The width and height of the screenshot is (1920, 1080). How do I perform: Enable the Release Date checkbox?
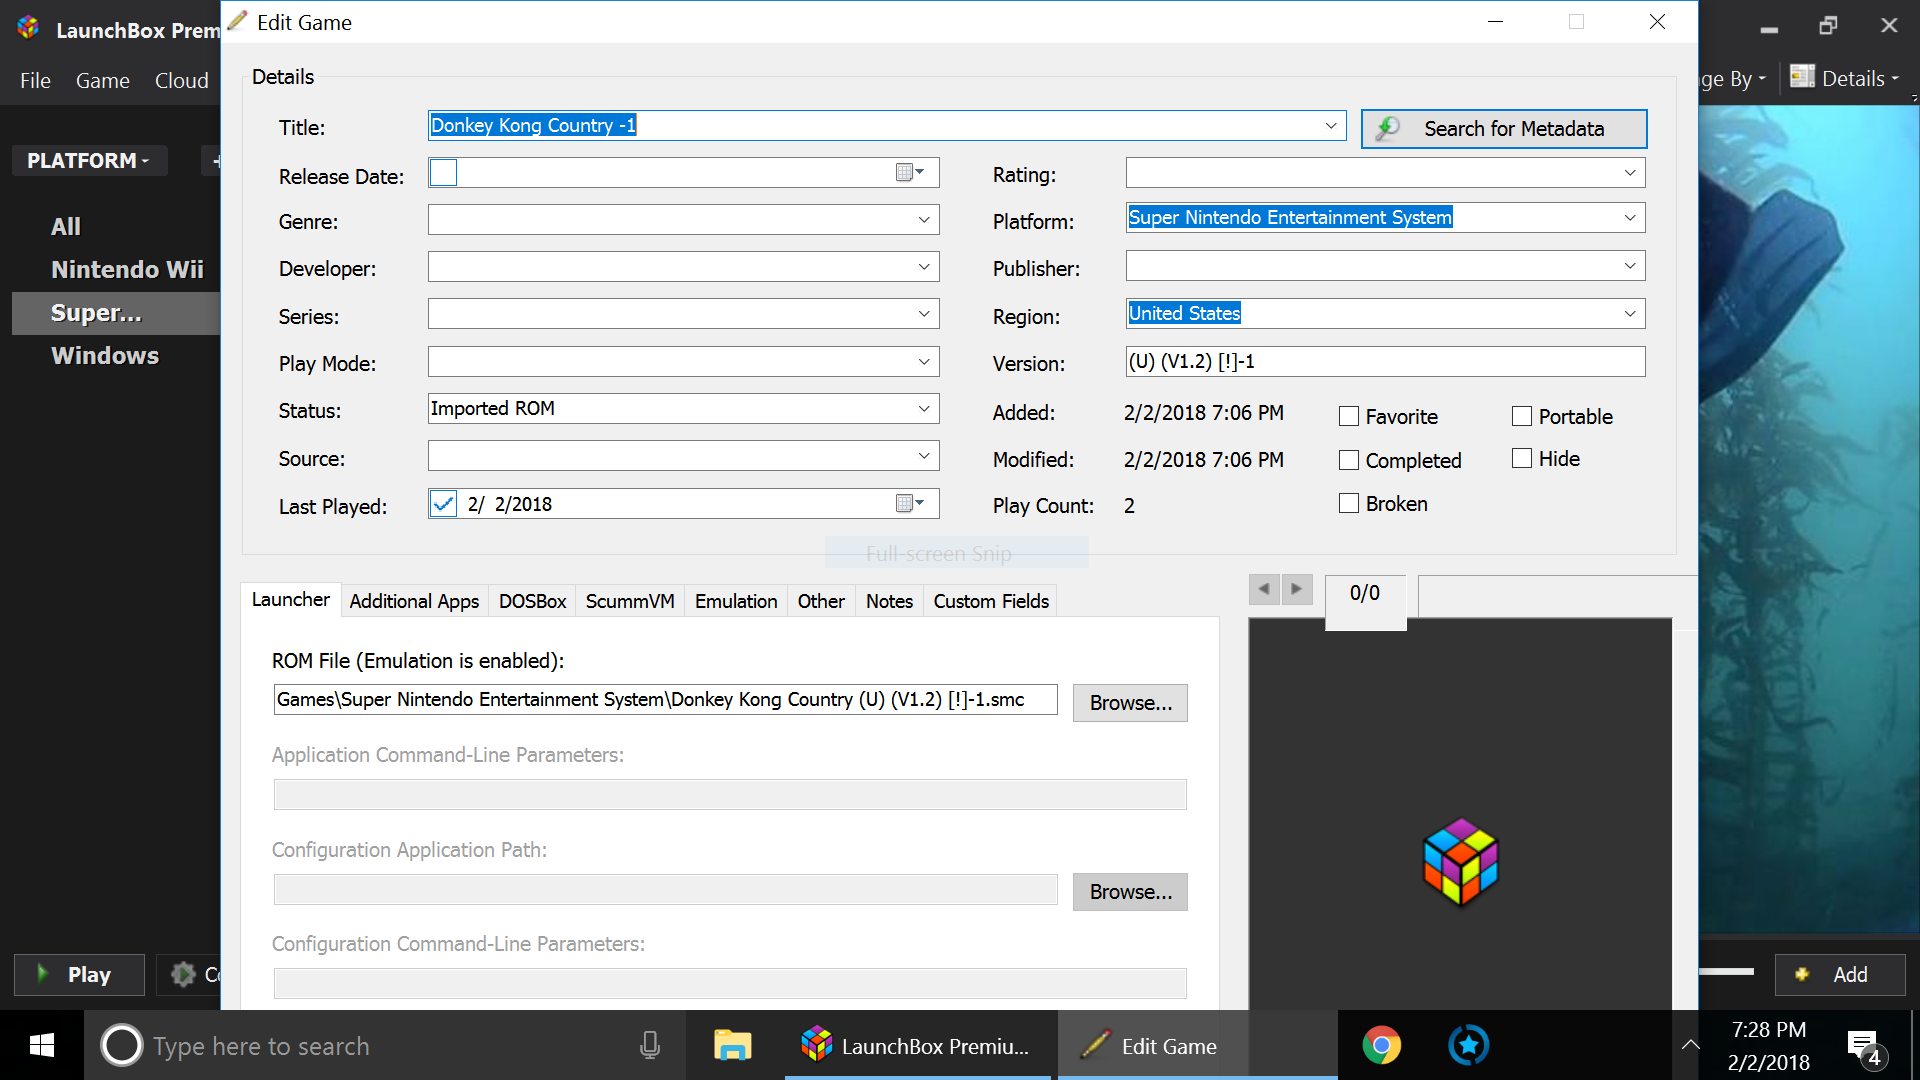443,173
